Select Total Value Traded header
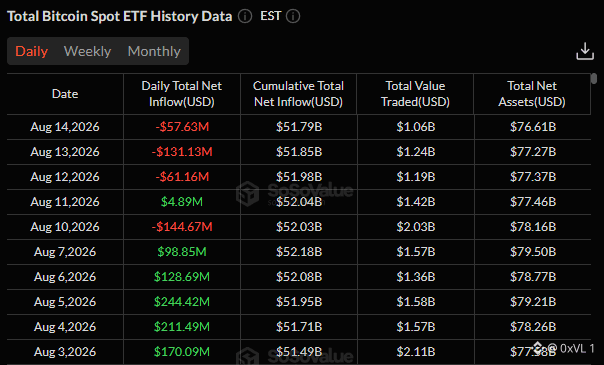This screenshot has width=604, height=365. point(415,94)
